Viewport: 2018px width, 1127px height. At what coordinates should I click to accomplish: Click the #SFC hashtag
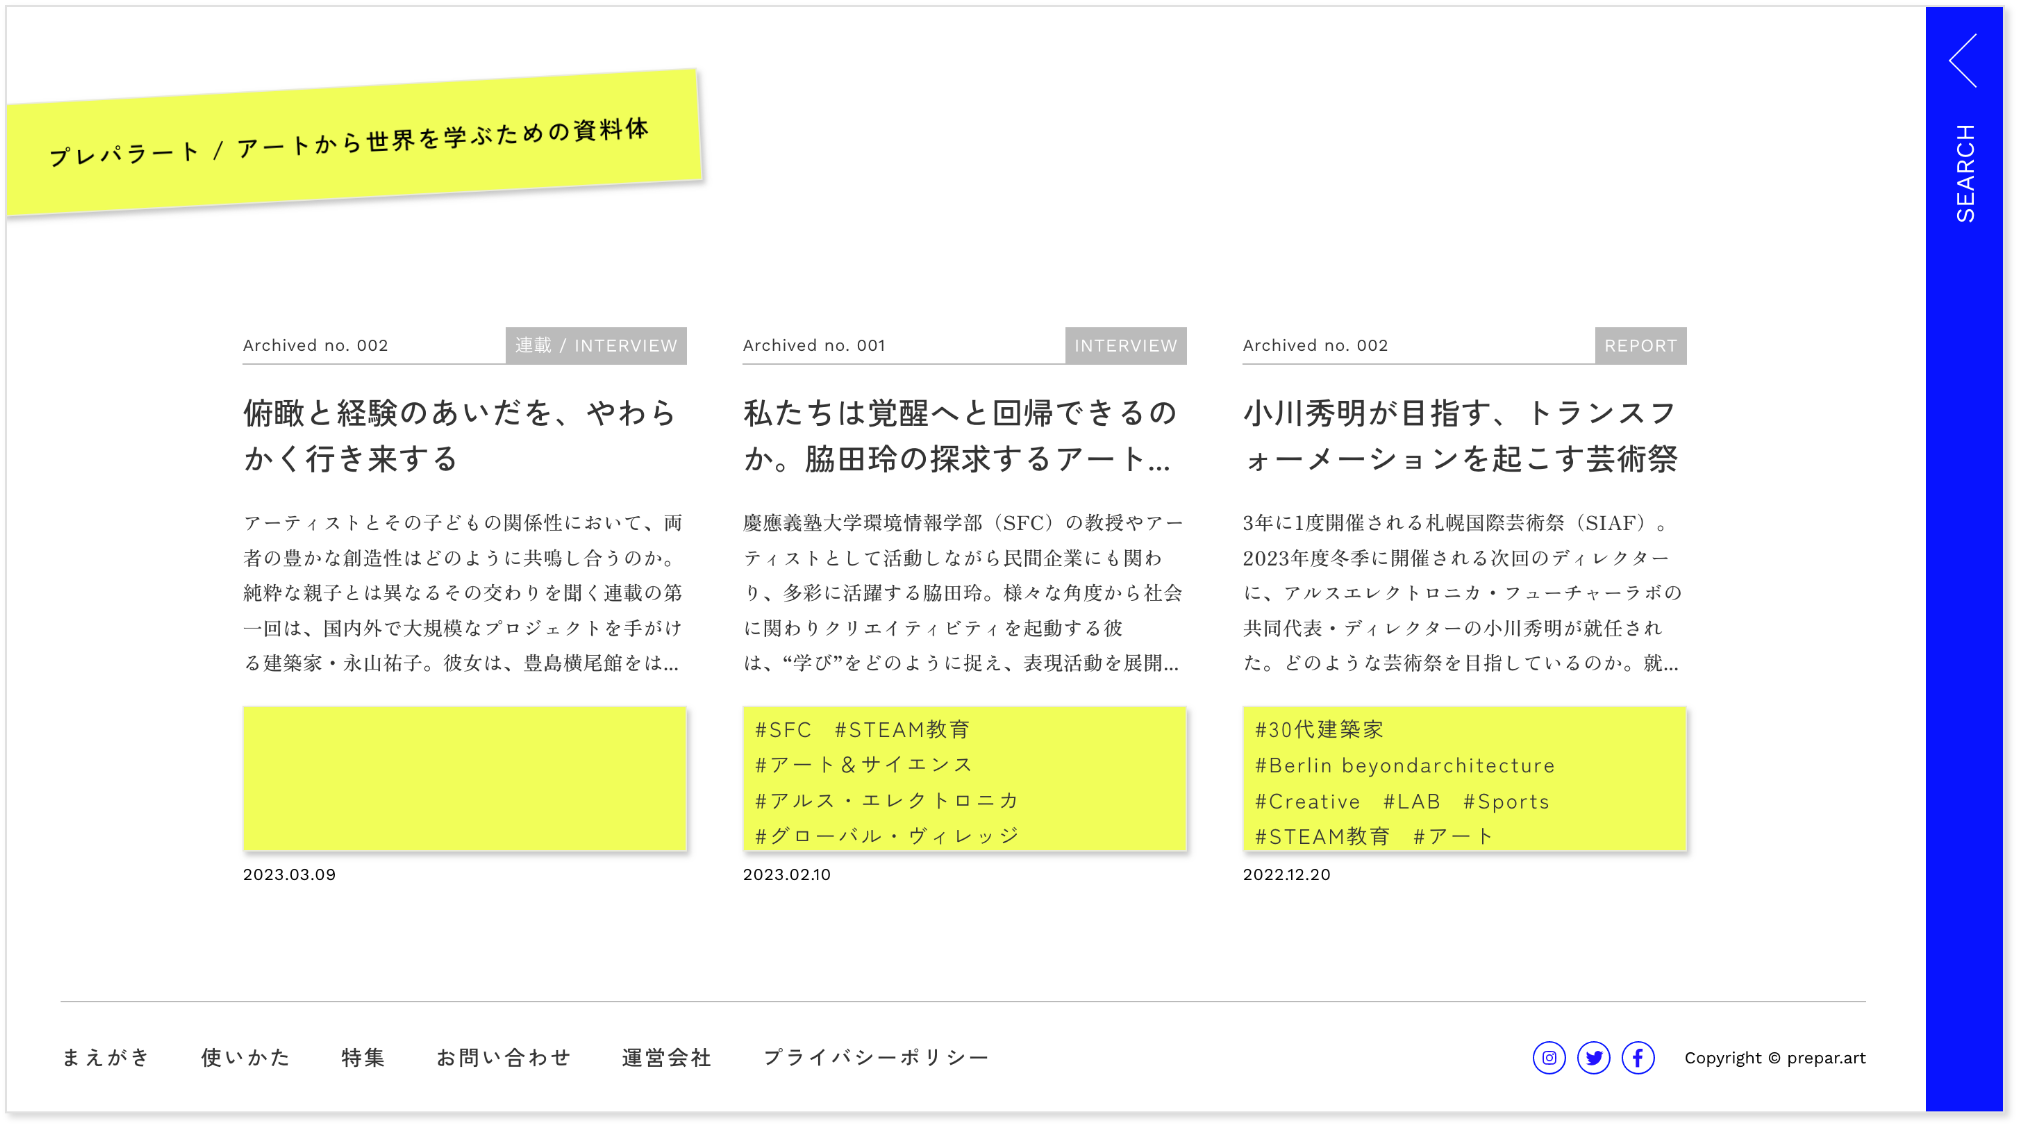783,730
